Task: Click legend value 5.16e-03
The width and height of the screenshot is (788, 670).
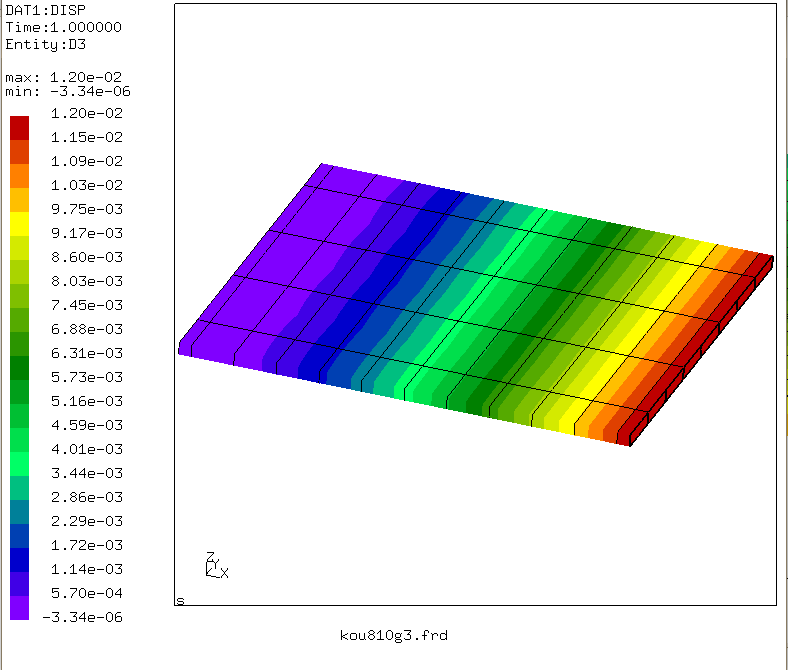Action: (x=87, y=401)
